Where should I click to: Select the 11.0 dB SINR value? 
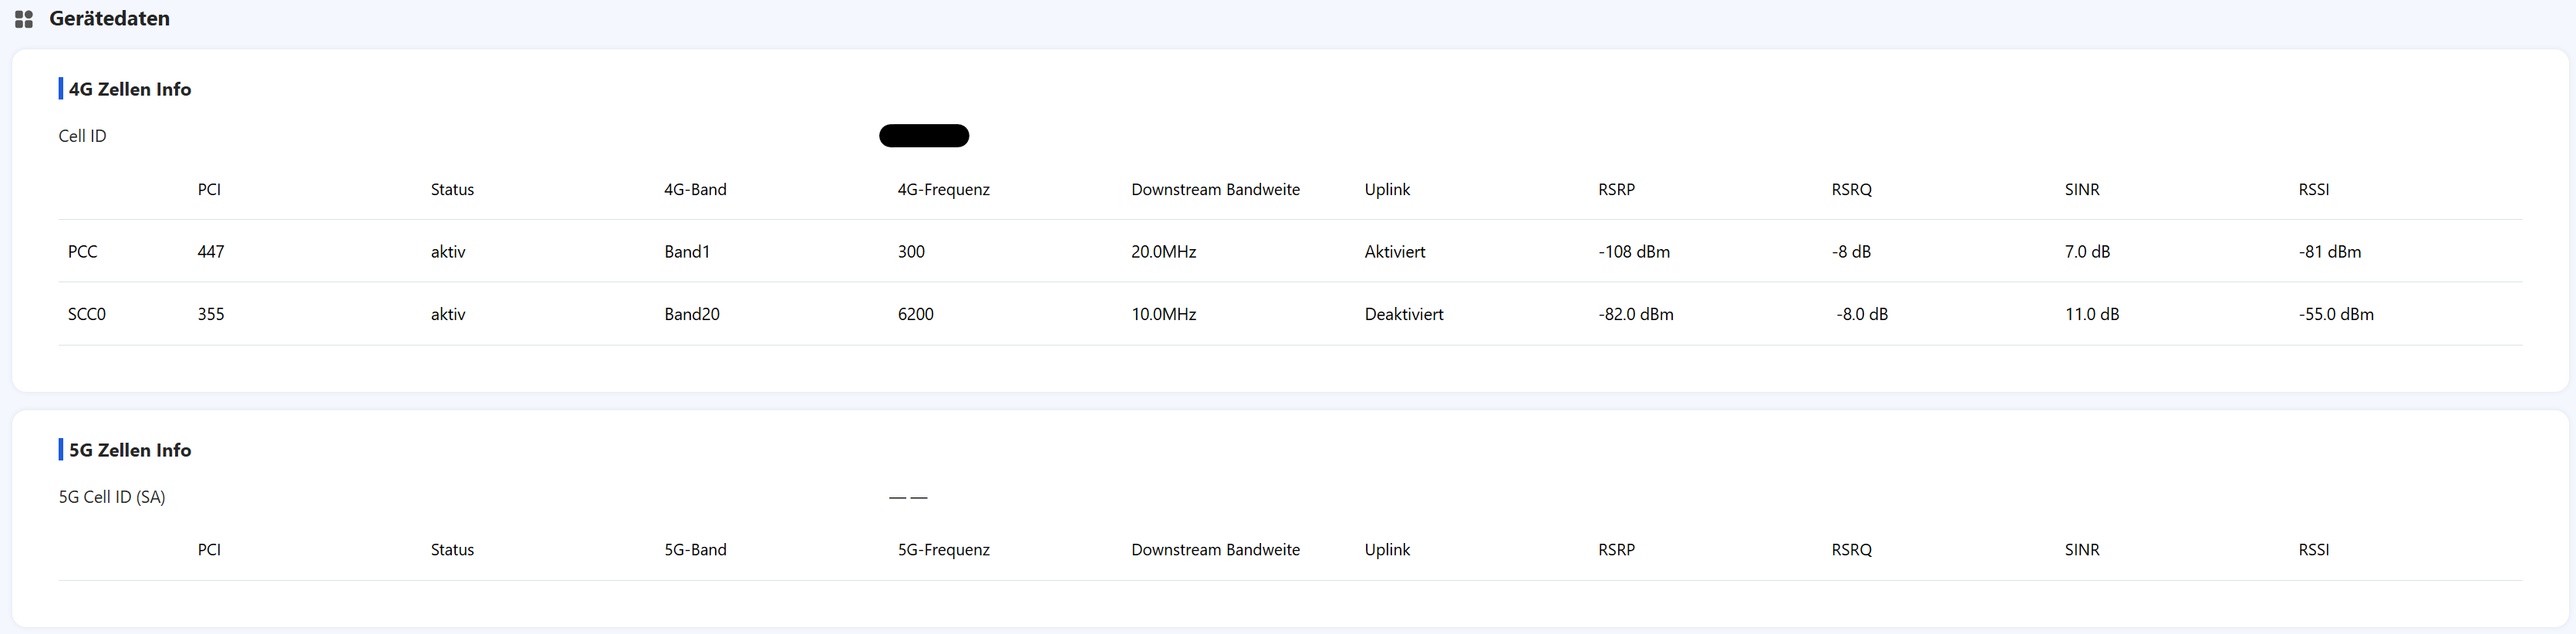click(x=2091, y=314)
